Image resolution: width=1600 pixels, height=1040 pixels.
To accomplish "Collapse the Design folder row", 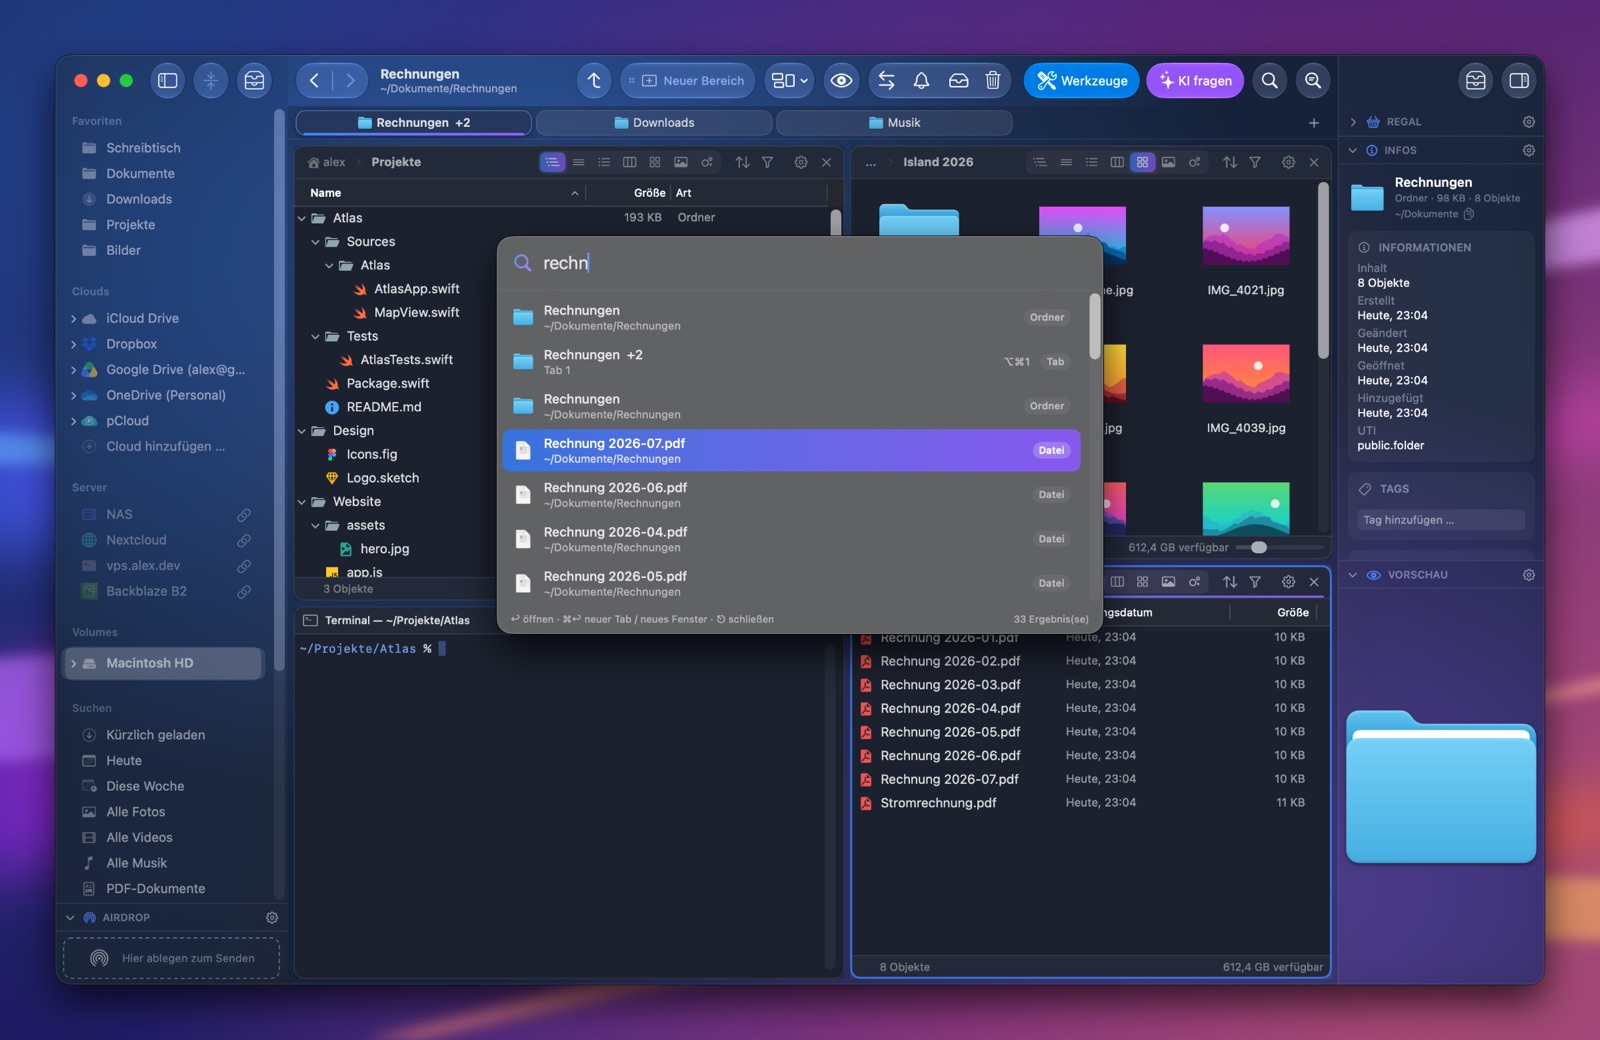I will [302, 431].
